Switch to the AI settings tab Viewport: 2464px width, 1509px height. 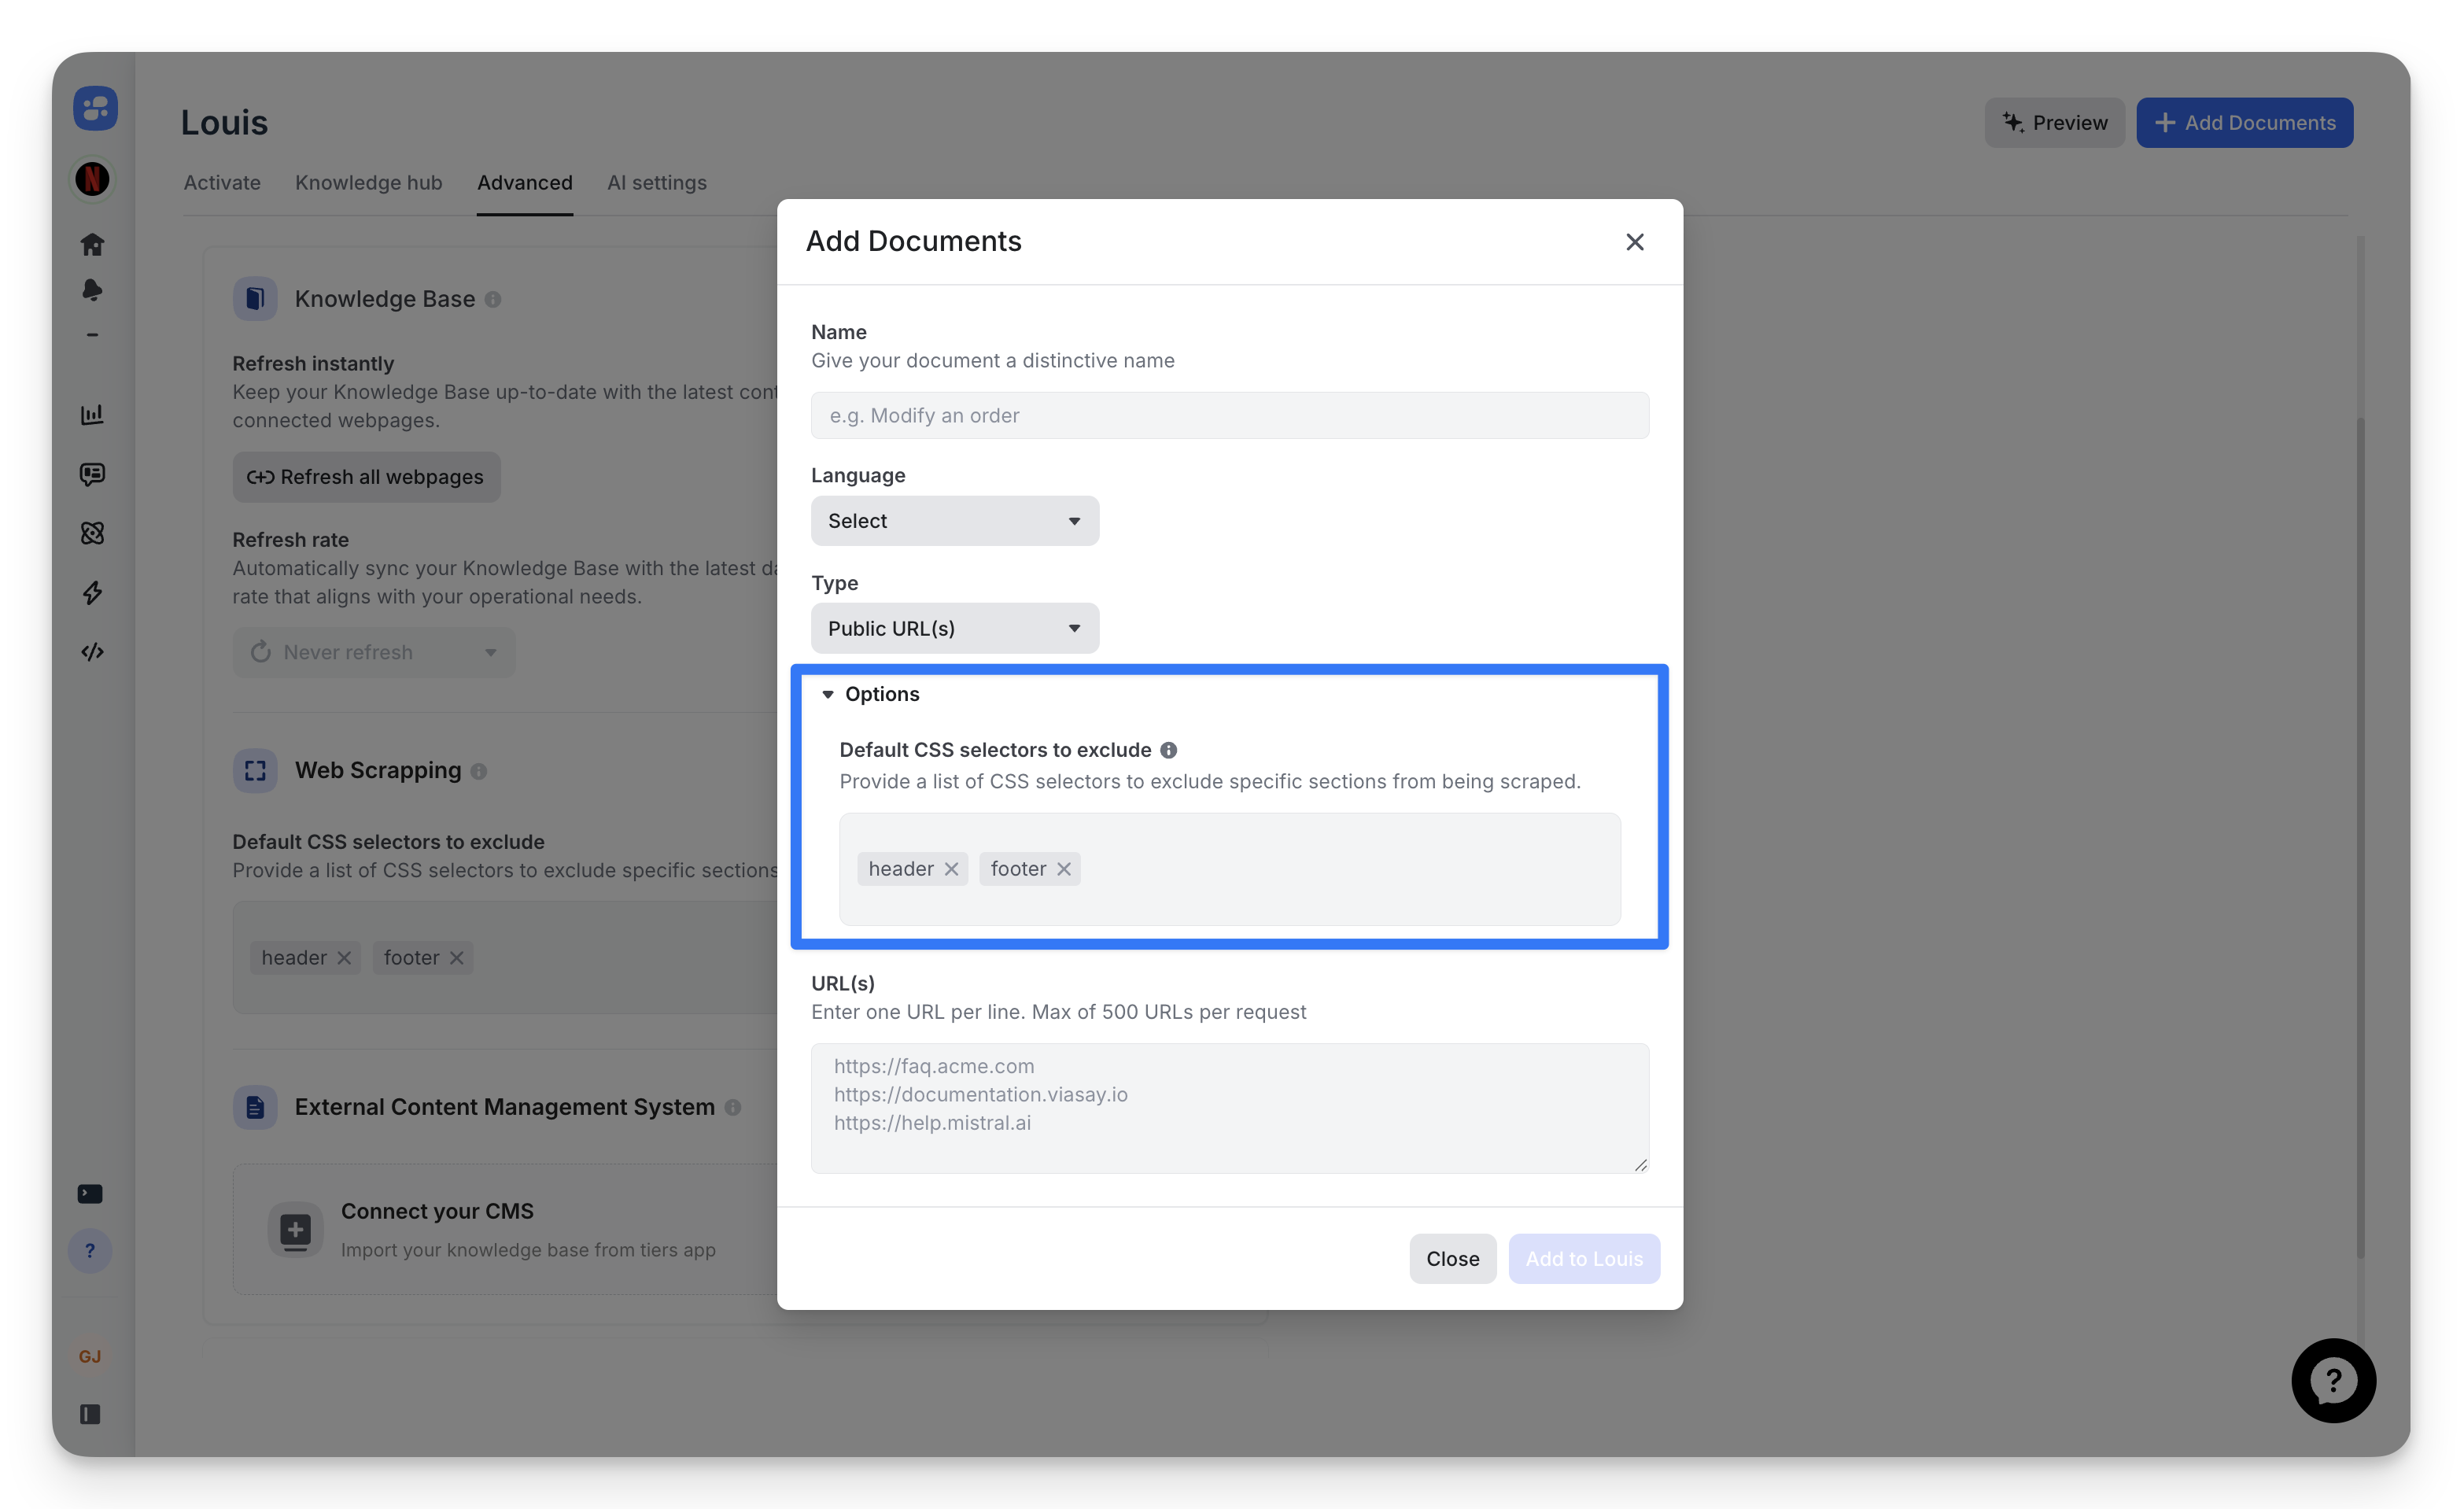pos(656,183)
